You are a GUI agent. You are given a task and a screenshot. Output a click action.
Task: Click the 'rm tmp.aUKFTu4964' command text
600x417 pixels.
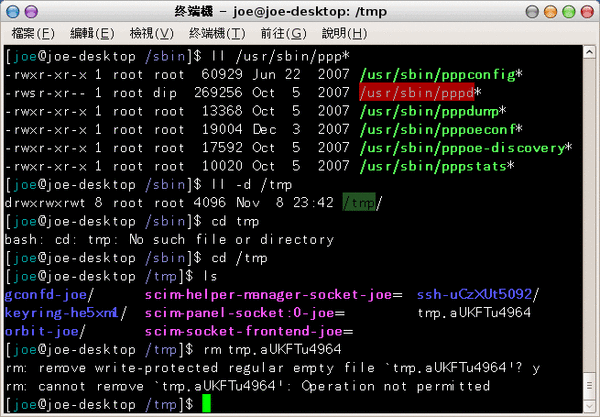click(272, 349)
